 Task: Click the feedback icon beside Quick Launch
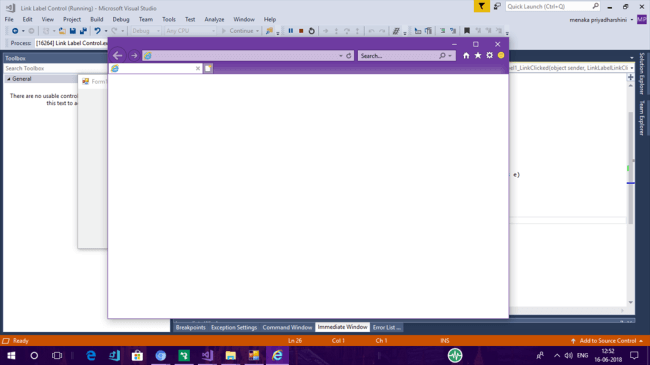click(x=497, y=6)
